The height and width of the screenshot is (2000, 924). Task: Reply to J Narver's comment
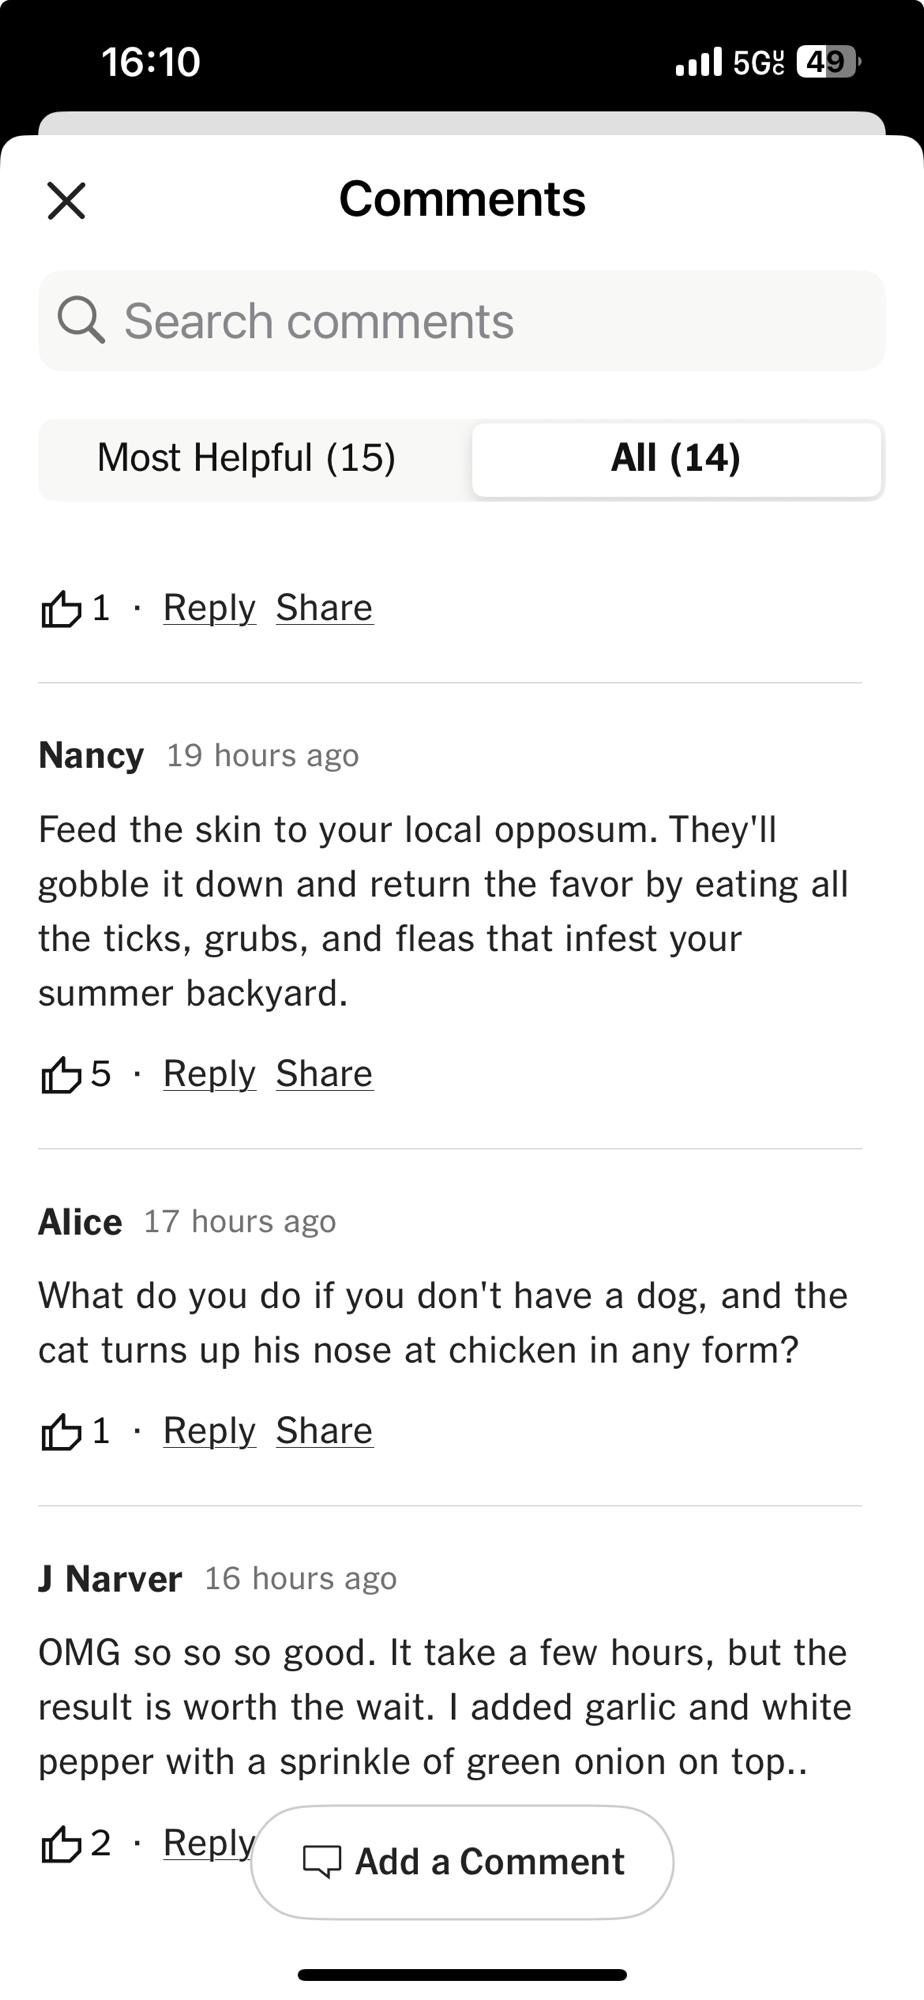(206, 1842)
